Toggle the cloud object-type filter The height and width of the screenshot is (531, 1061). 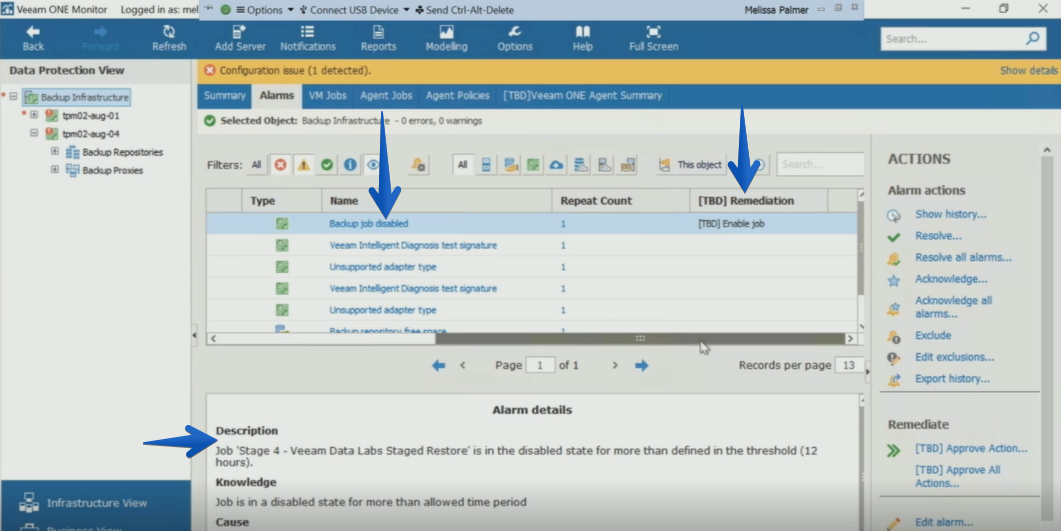556,164
